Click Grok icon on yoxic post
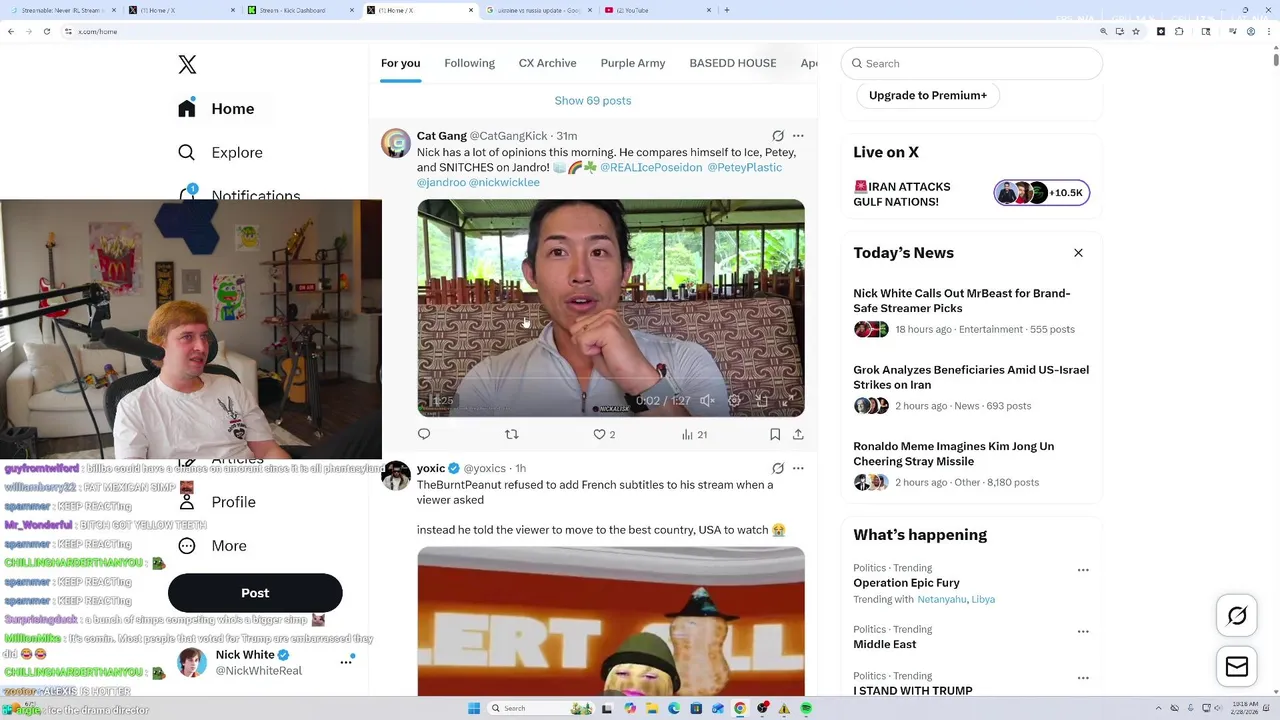Viewport: 1280px width, 720px height. click(778, 468)
